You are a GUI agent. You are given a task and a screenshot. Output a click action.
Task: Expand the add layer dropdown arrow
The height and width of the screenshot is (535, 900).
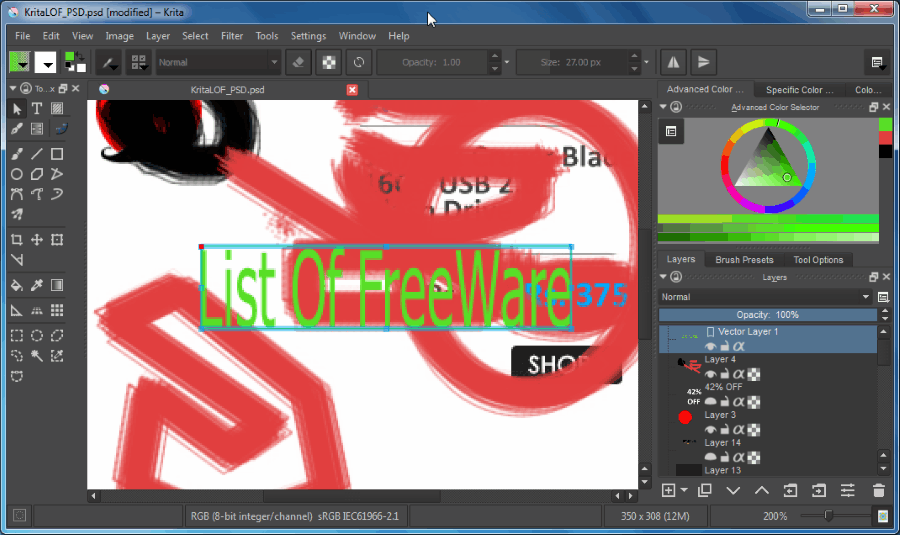(684, 490)
